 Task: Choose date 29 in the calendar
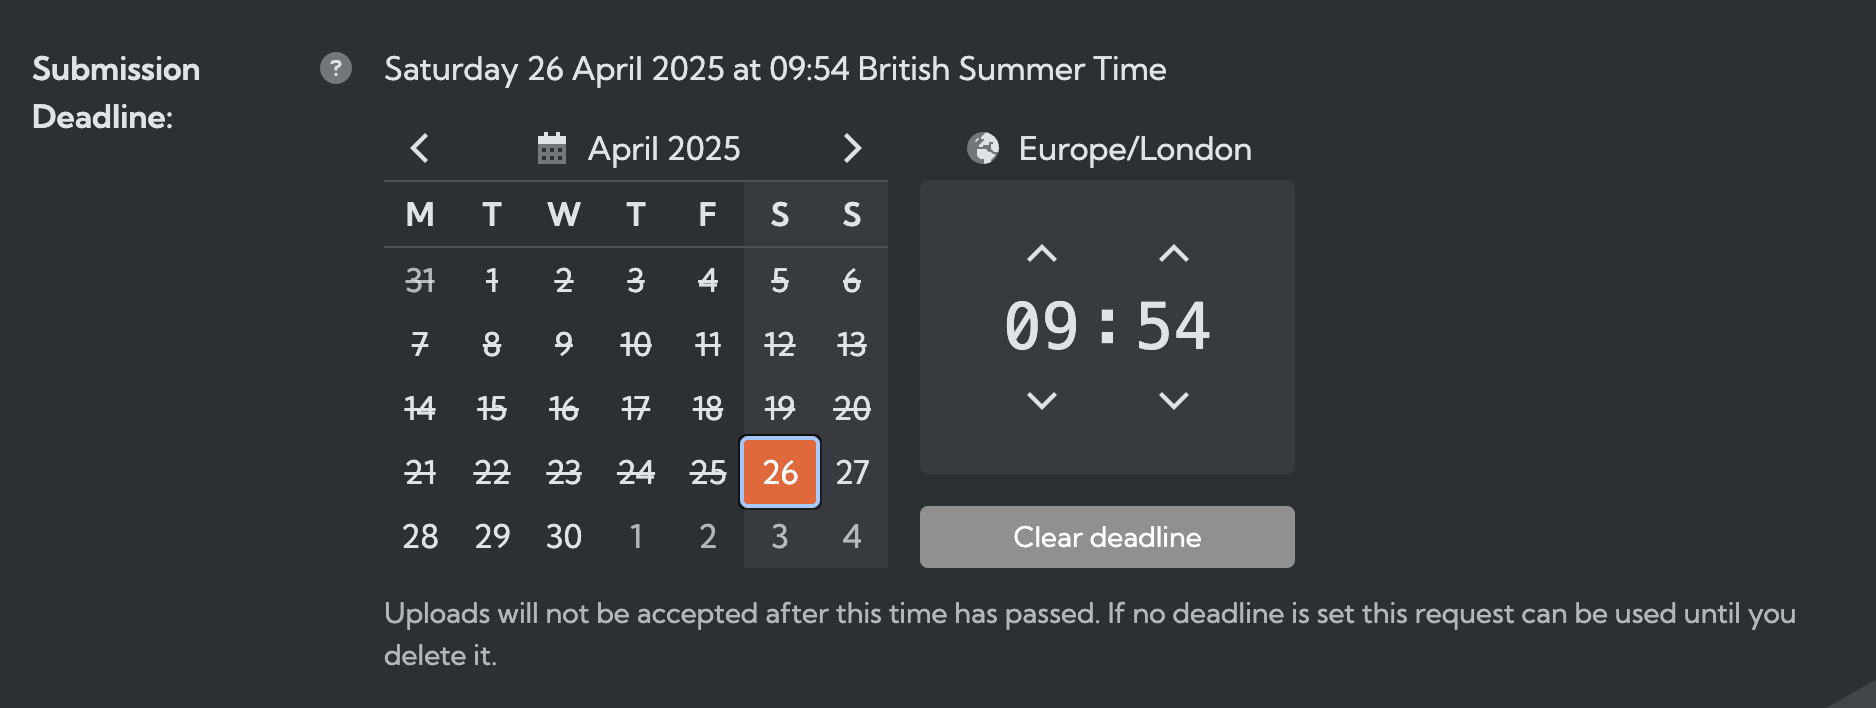coord(492,536)
